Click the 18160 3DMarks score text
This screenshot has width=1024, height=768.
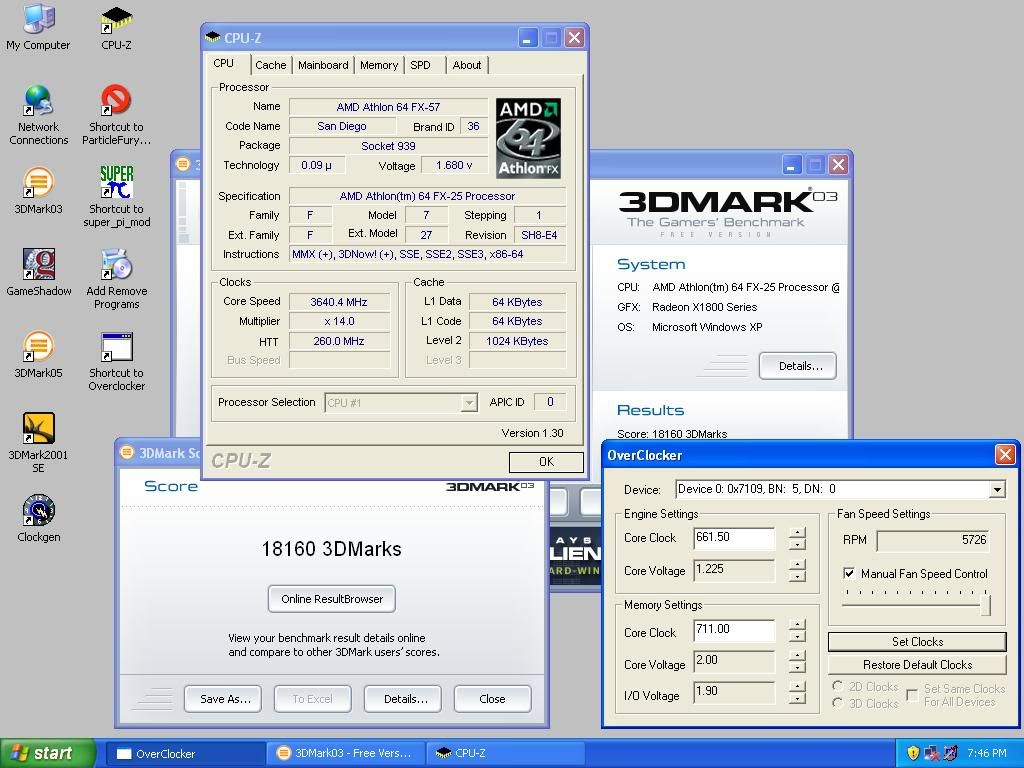click(x=331, y=549)
